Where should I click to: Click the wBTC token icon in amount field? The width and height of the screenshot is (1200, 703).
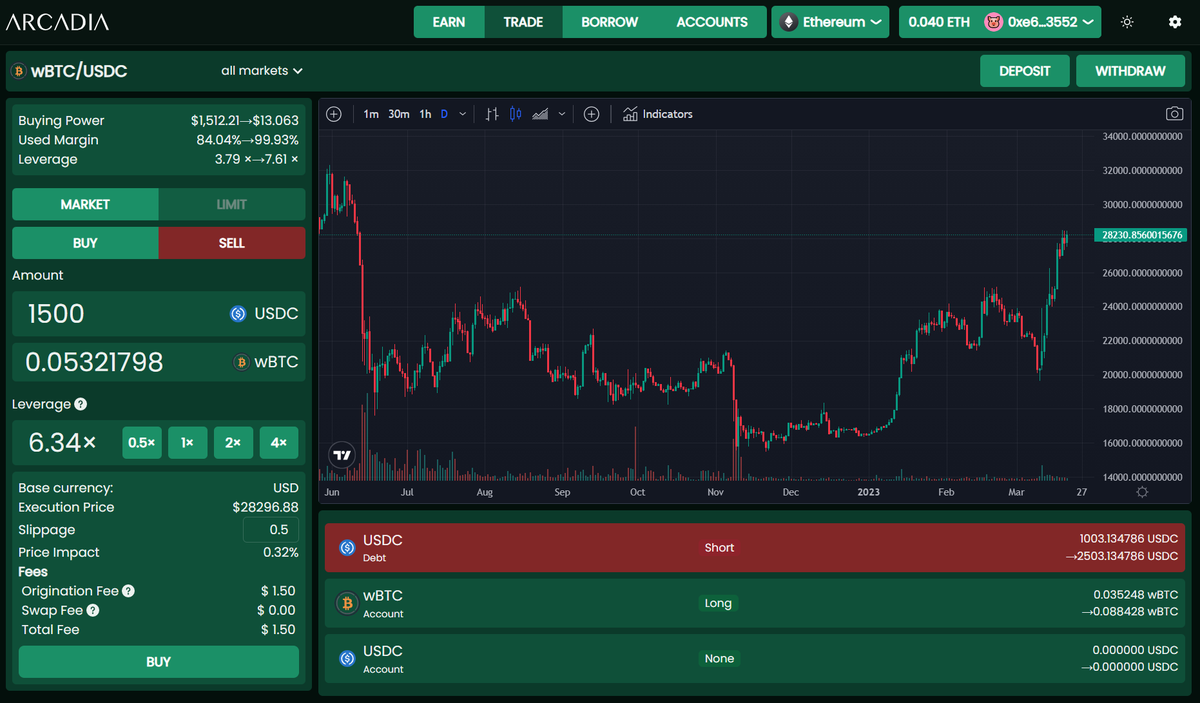pos(240,362)
